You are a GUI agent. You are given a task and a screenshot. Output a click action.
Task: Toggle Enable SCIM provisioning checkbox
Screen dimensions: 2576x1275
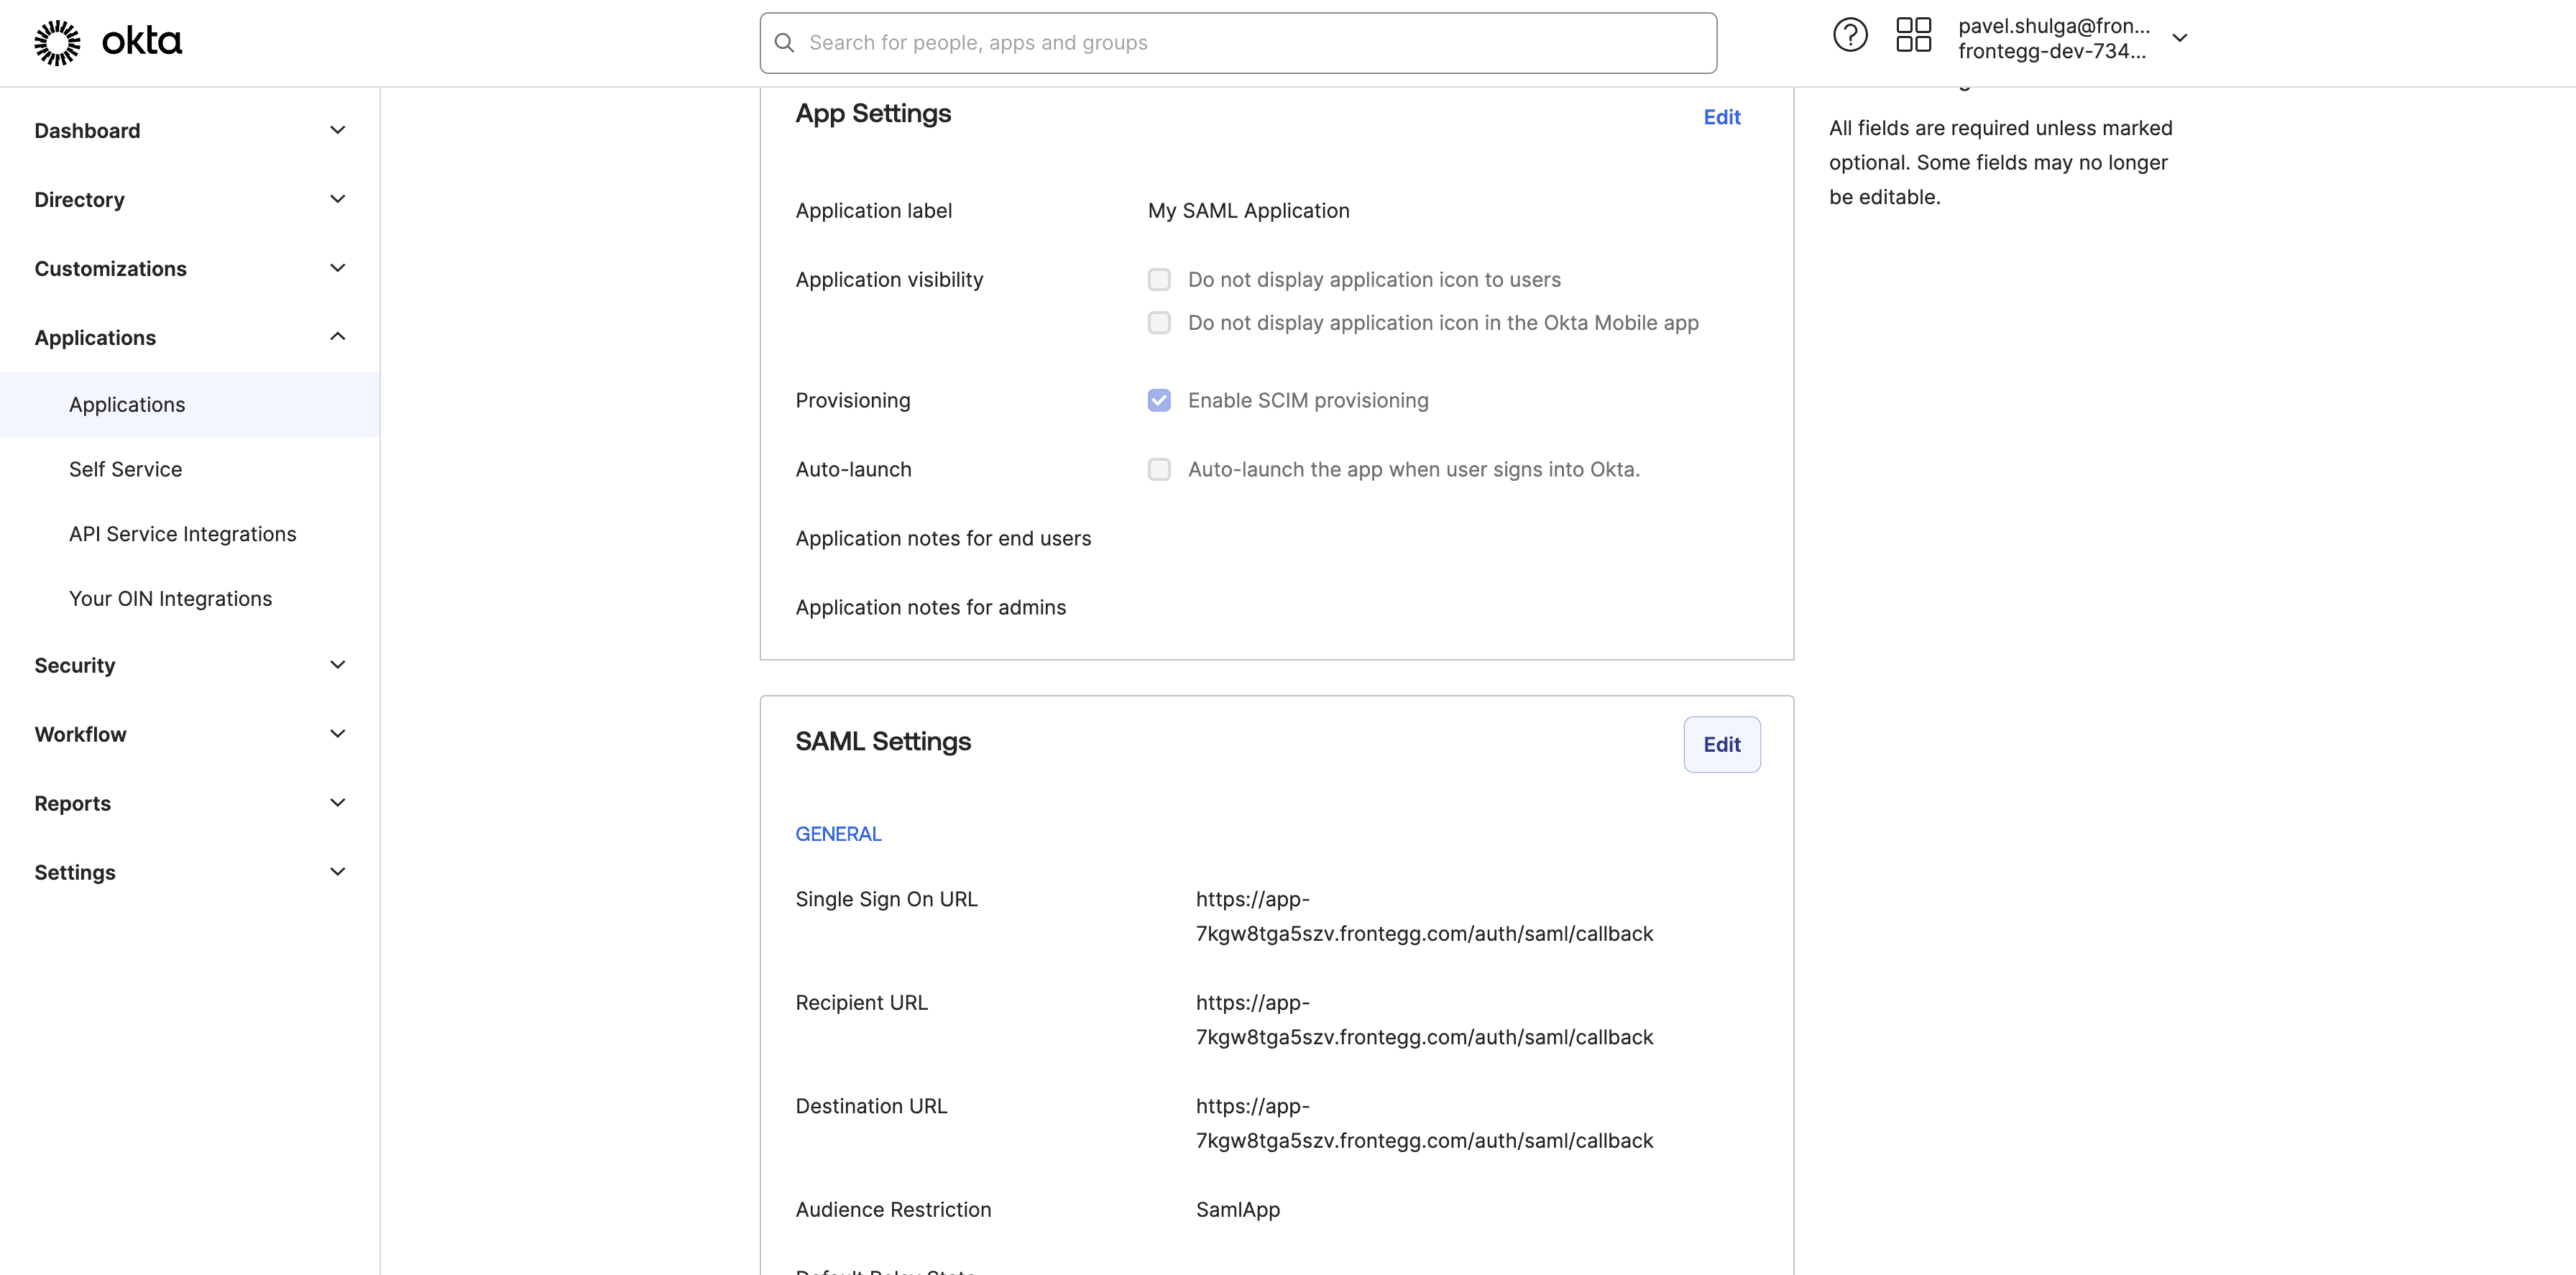(1159, 401)
